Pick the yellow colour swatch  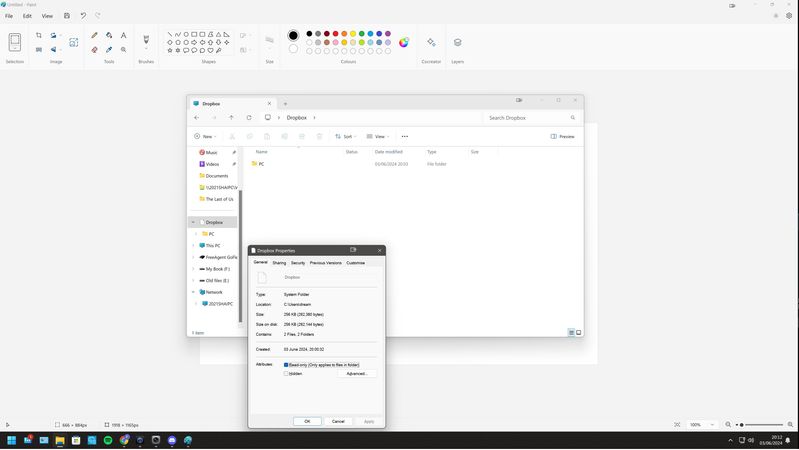click(x=353, y=34)
